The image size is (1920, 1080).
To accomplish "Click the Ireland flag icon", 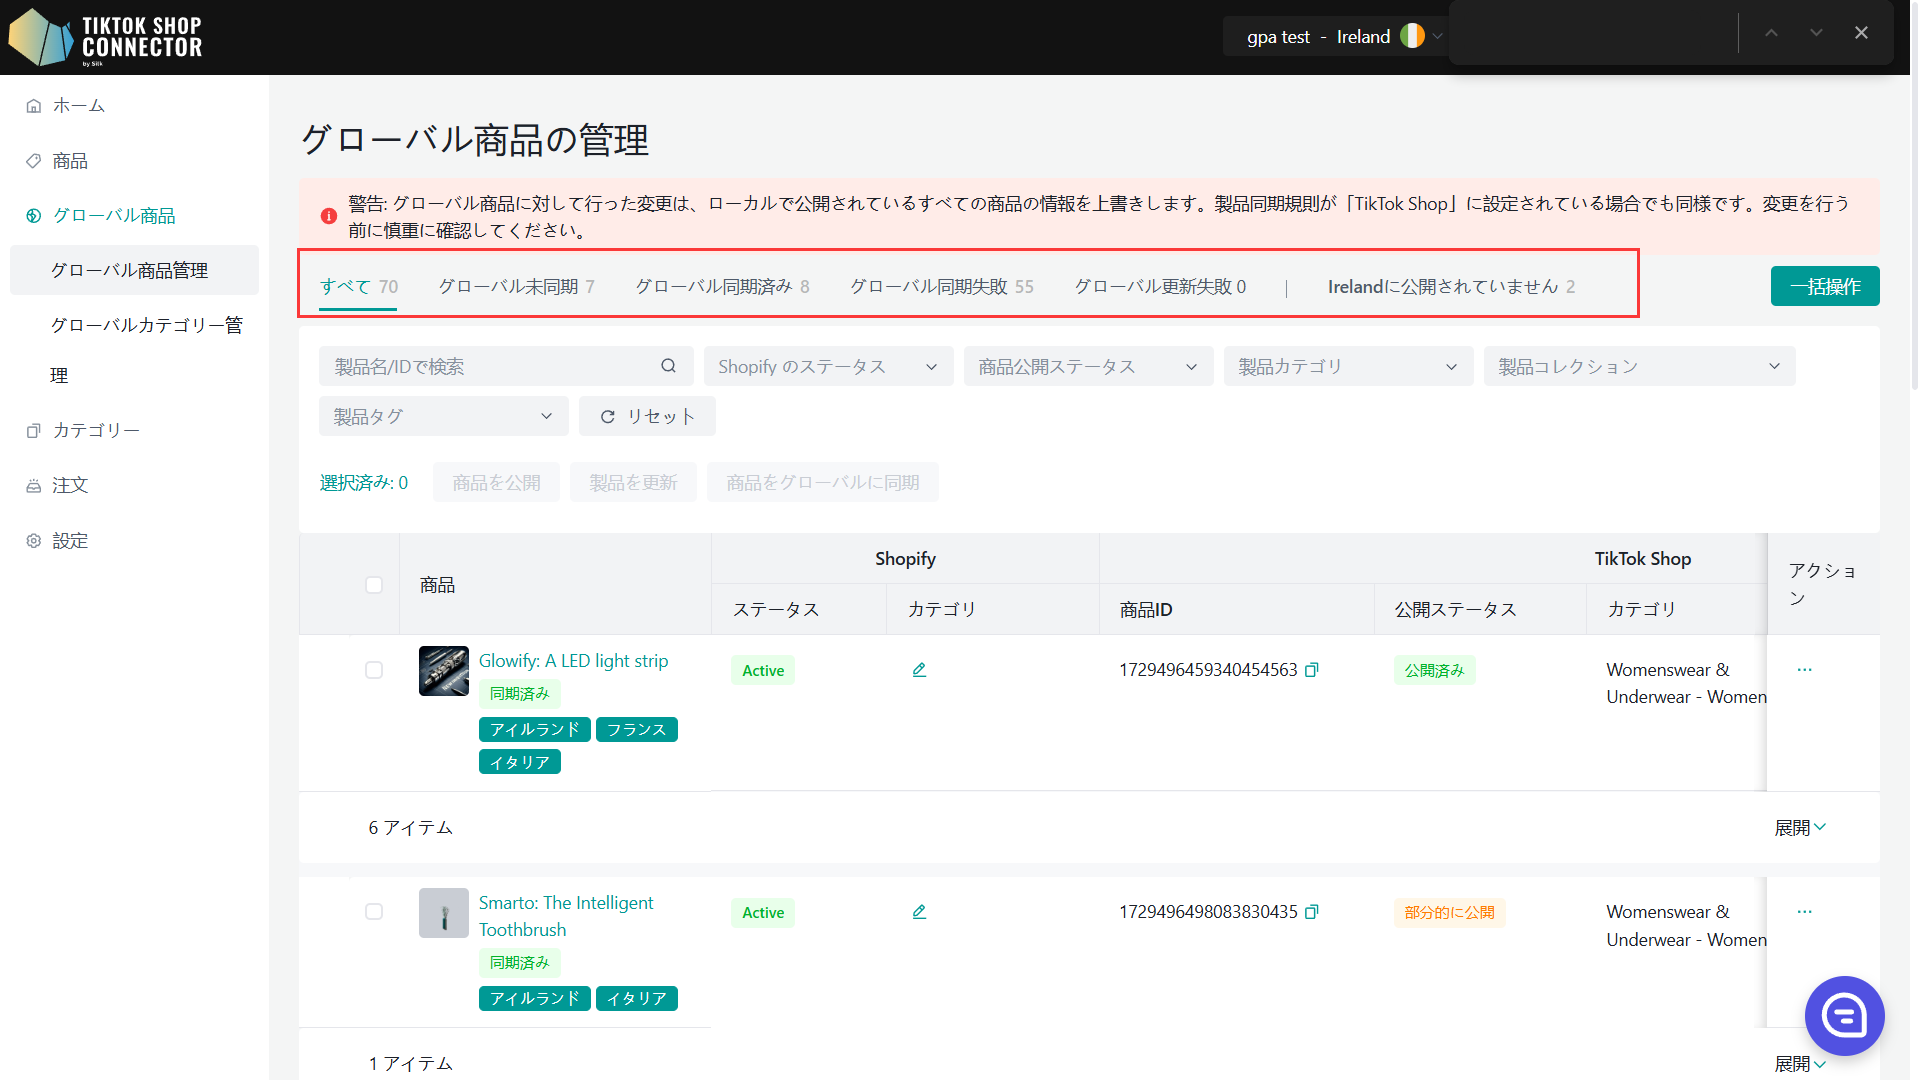I will coord(1412,36).
